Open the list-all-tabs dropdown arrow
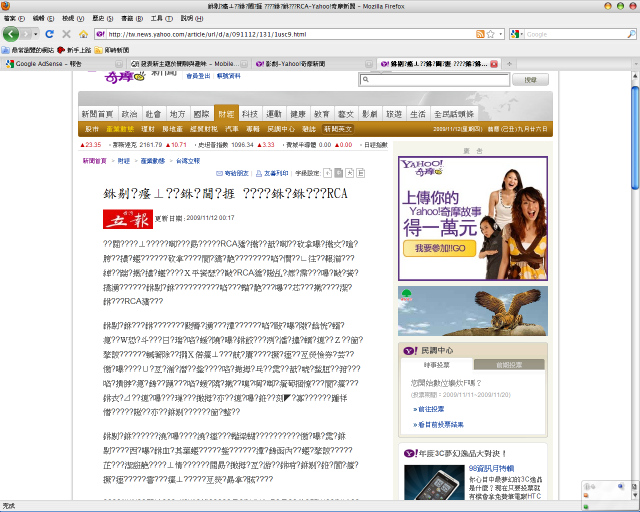 (636, 64)
